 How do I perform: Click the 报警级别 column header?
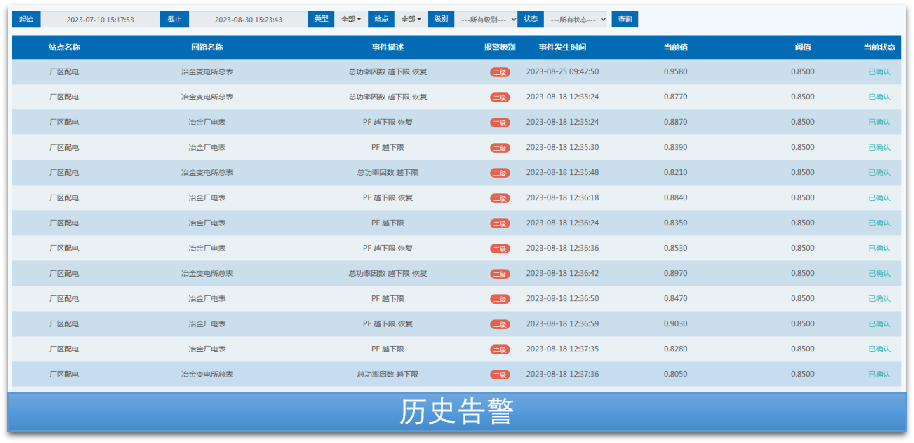pyautogui.click(x=499, y=47)
